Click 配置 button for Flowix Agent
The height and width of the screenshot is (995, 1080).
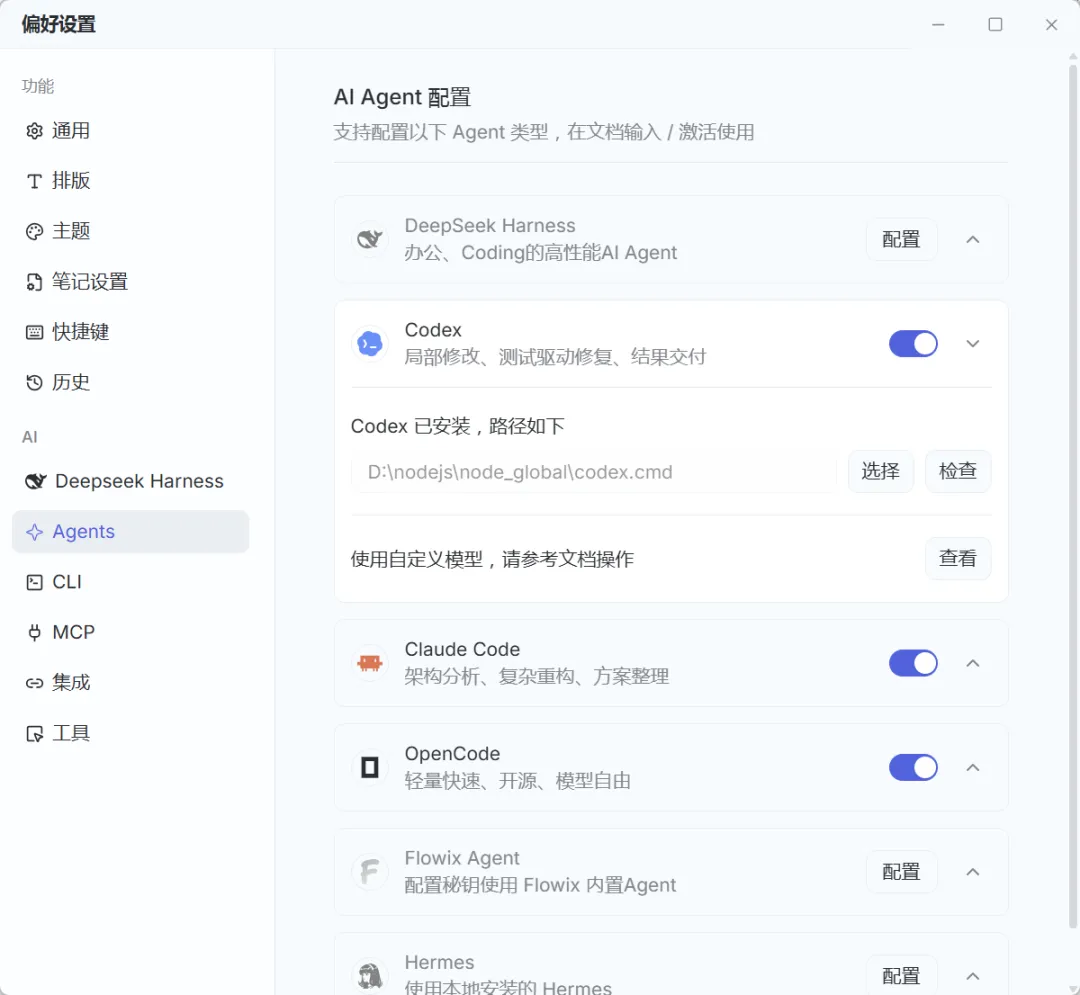[901, 872]
